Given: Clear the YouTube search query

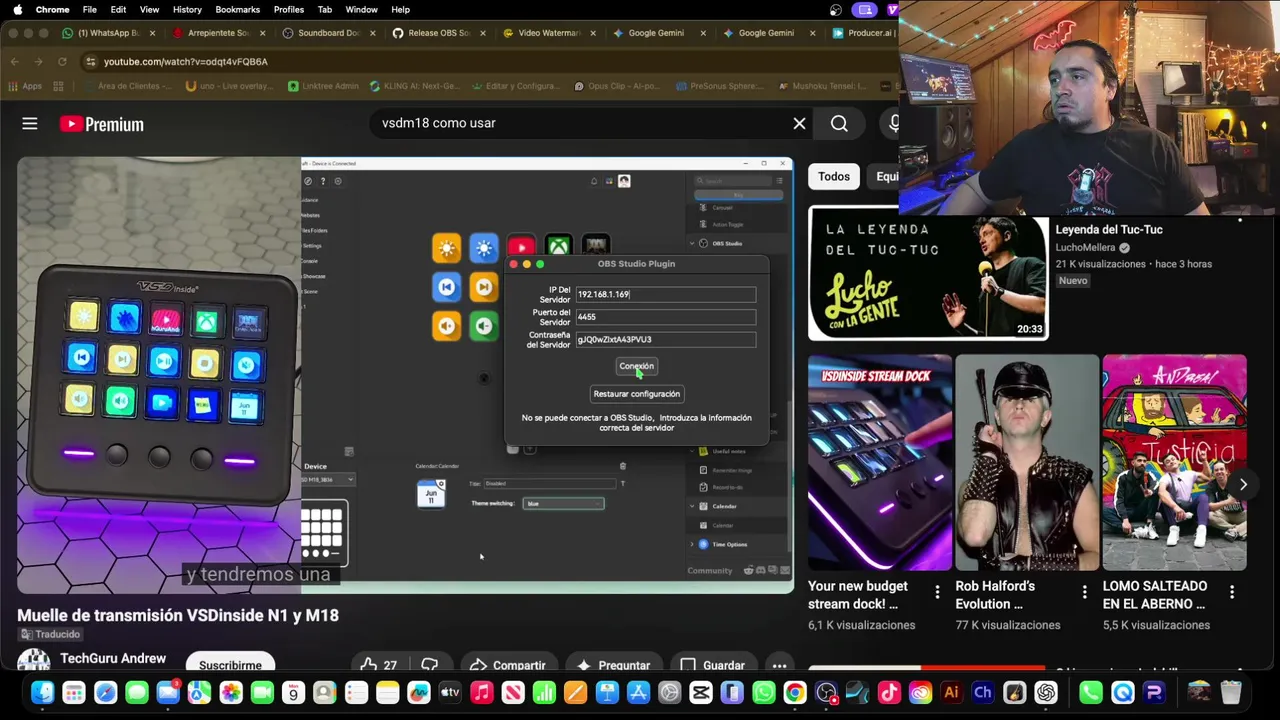Looking at the screenshot, I should coord(799,123).
